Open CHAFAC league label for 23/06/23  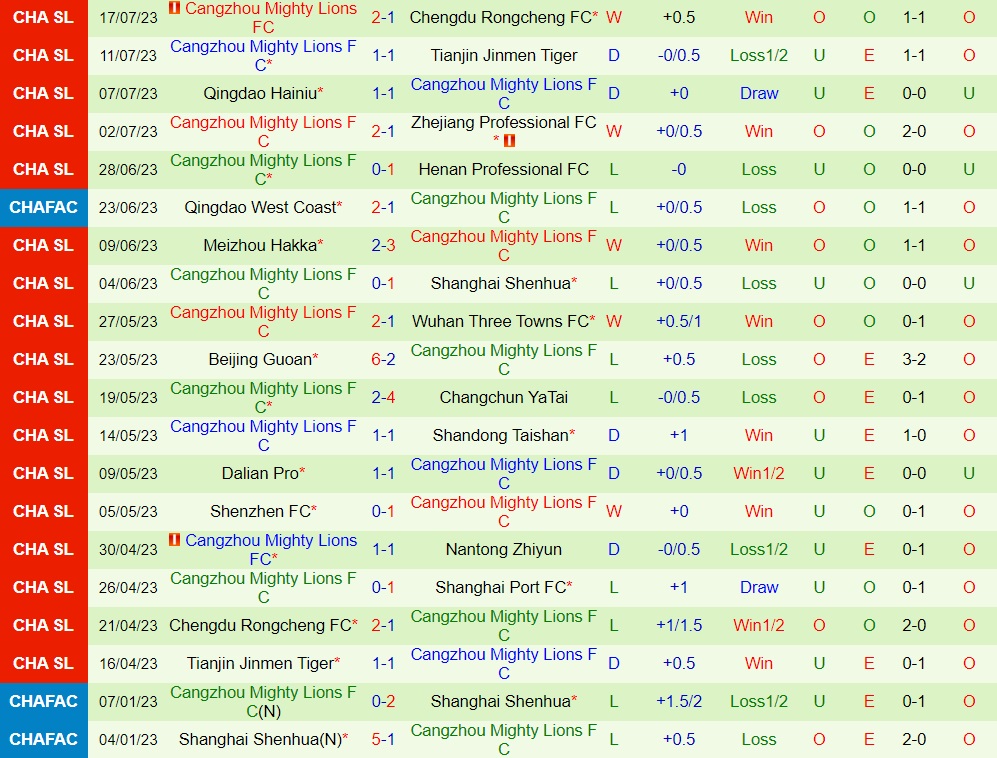click(x=43, y=207)
